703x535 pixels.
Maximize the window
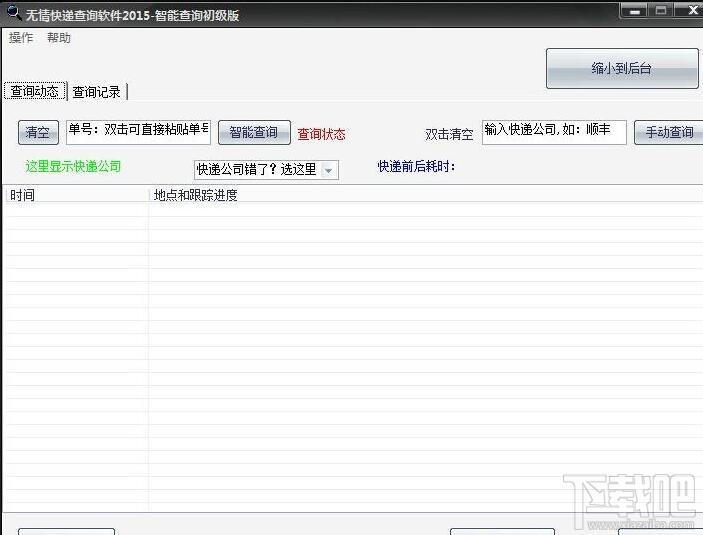660,11
